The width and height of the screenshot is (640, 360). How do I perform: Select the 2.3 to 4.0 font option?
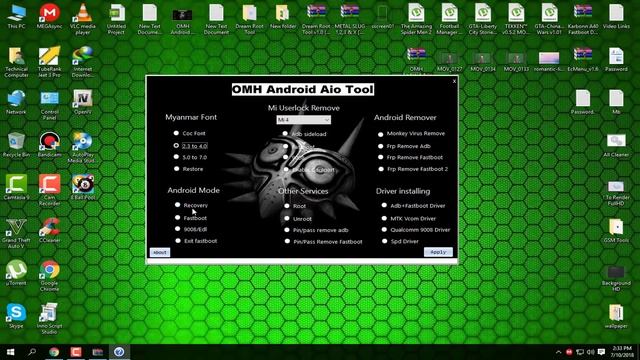(176, 145)
